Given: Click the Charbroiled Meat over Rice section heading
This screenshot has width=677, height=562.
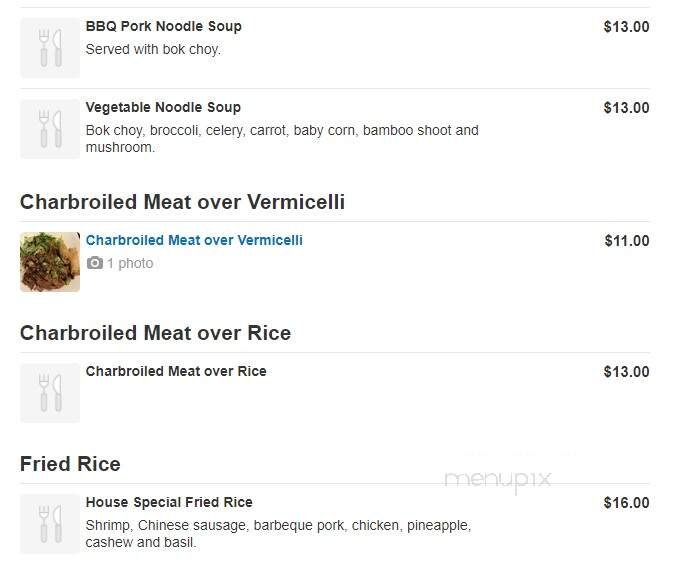Looking at the screenshot, I should (x=155, y=333).
